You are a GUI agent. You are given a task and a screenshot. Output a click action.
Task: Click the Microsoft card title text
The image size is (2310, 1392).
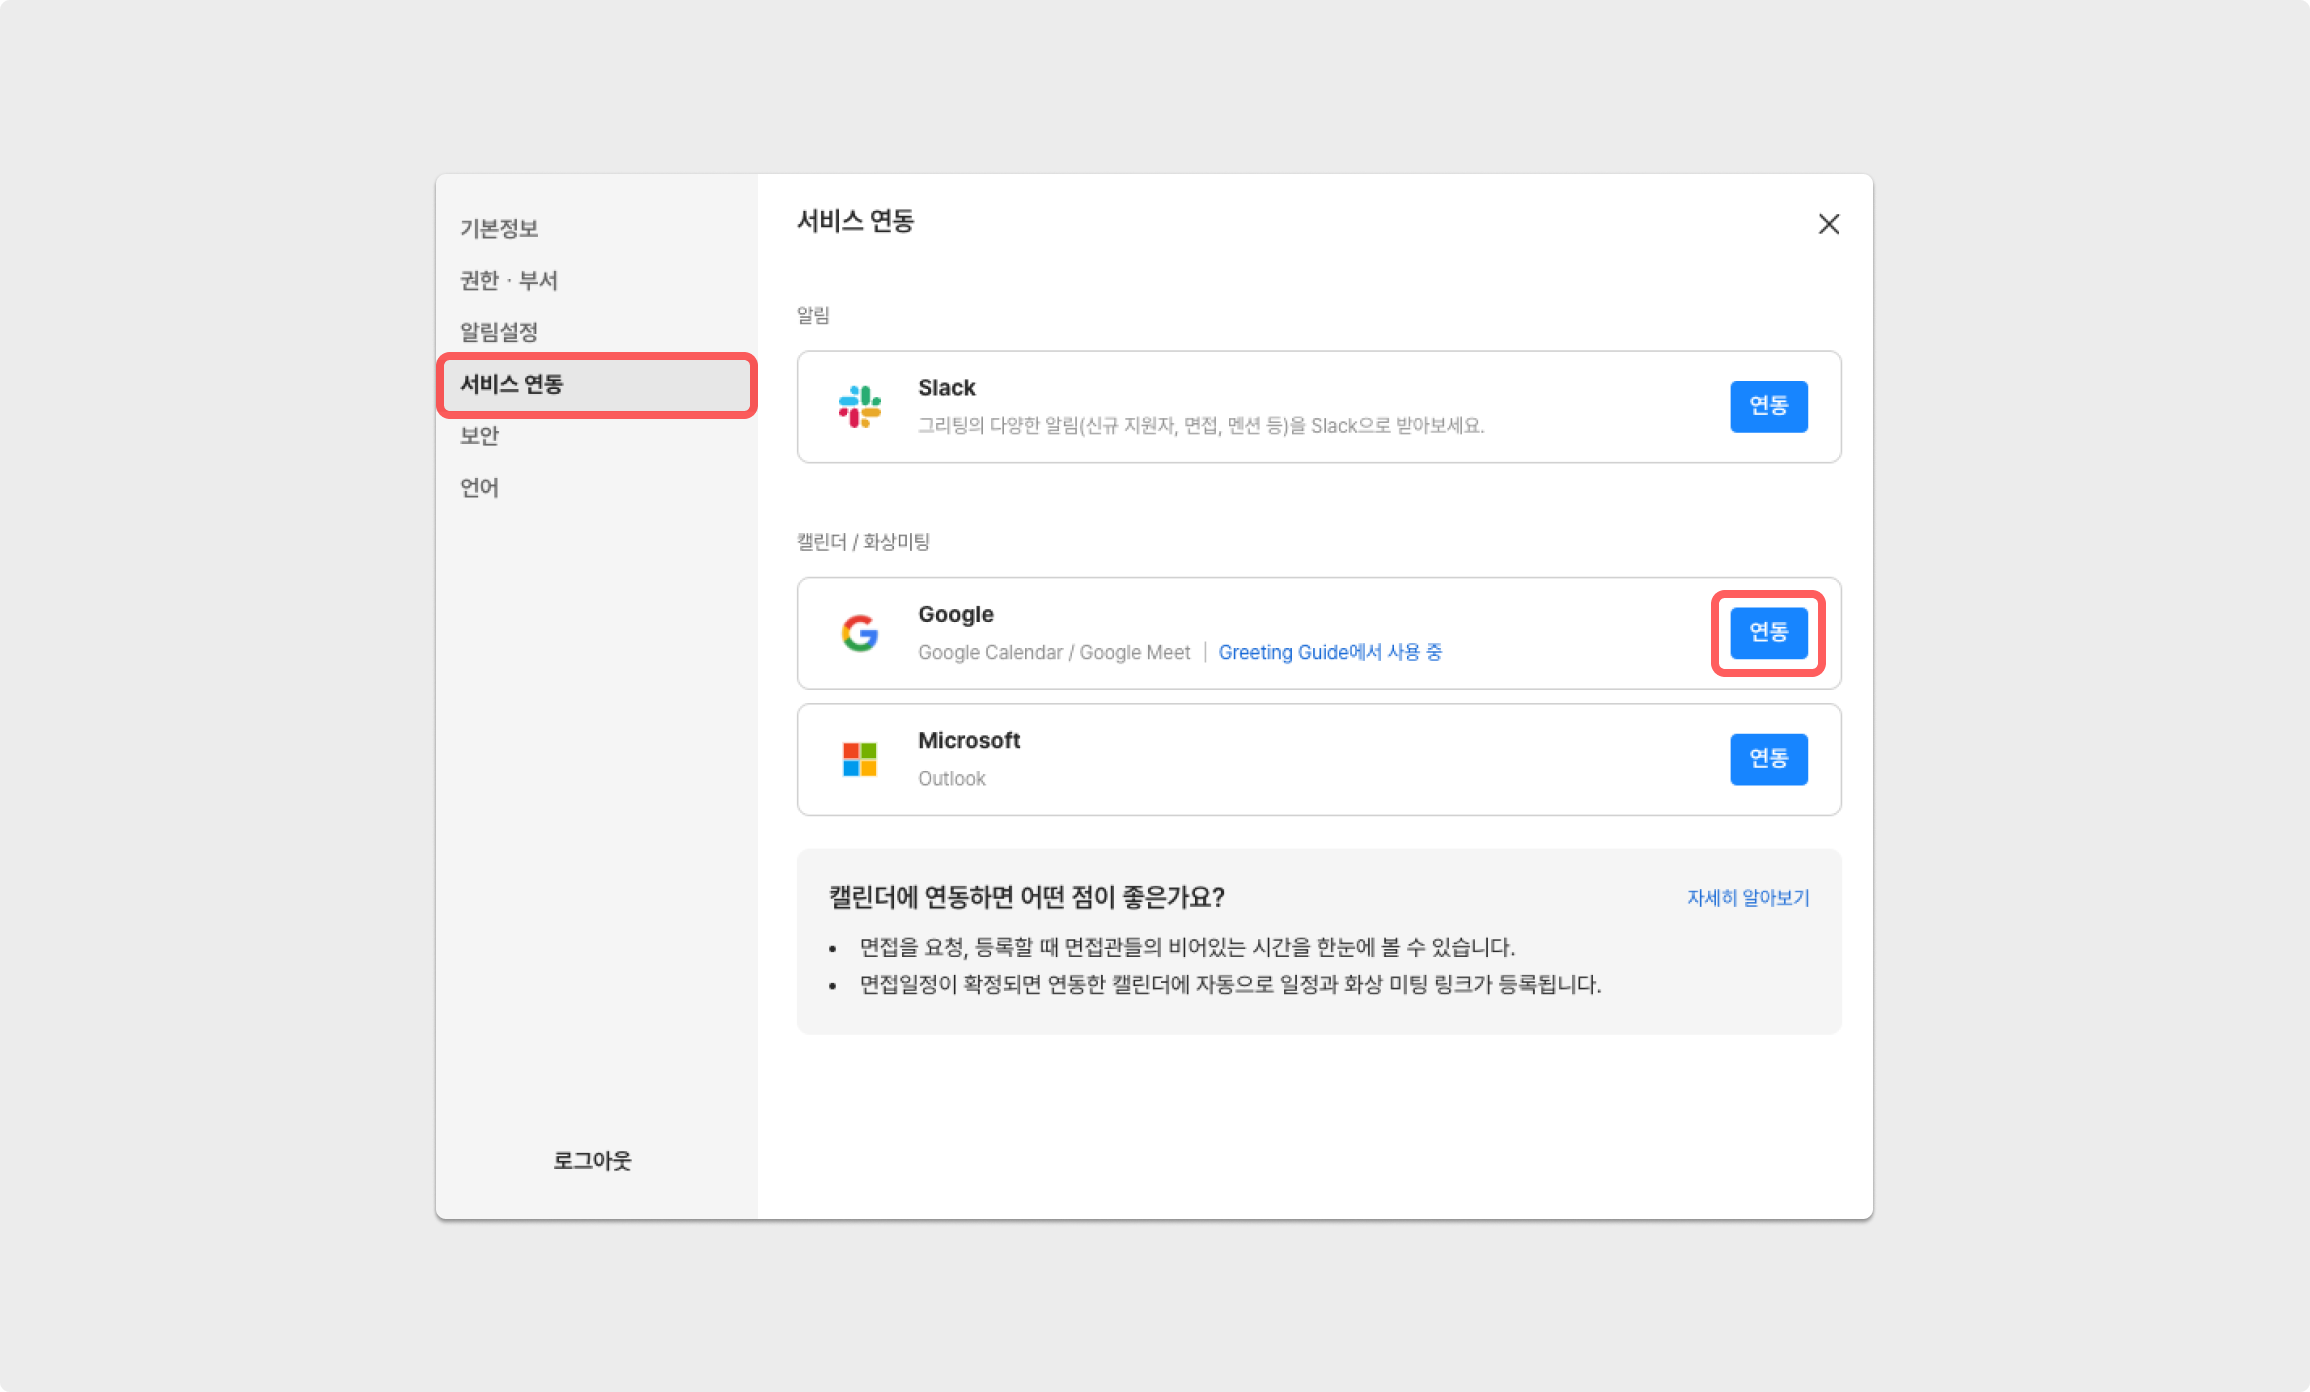968,741
